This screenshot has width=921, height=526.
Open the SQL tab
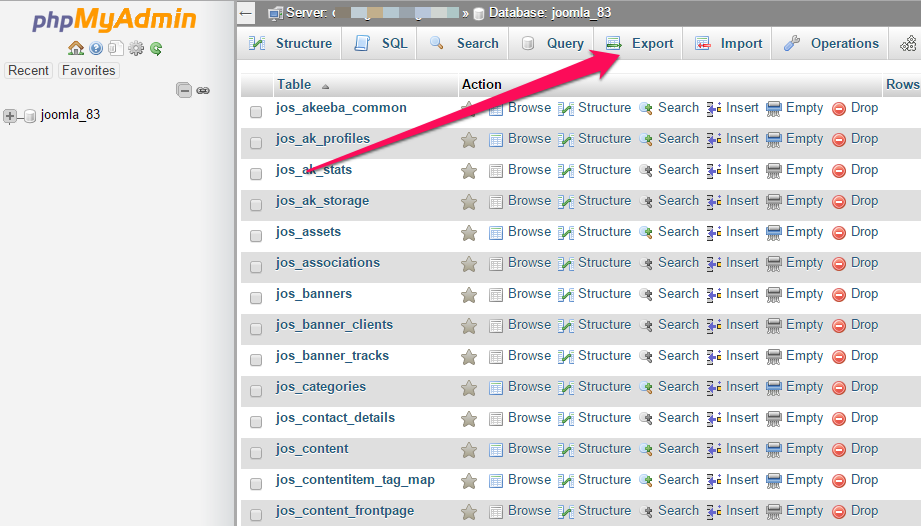[x=381, y=43]
